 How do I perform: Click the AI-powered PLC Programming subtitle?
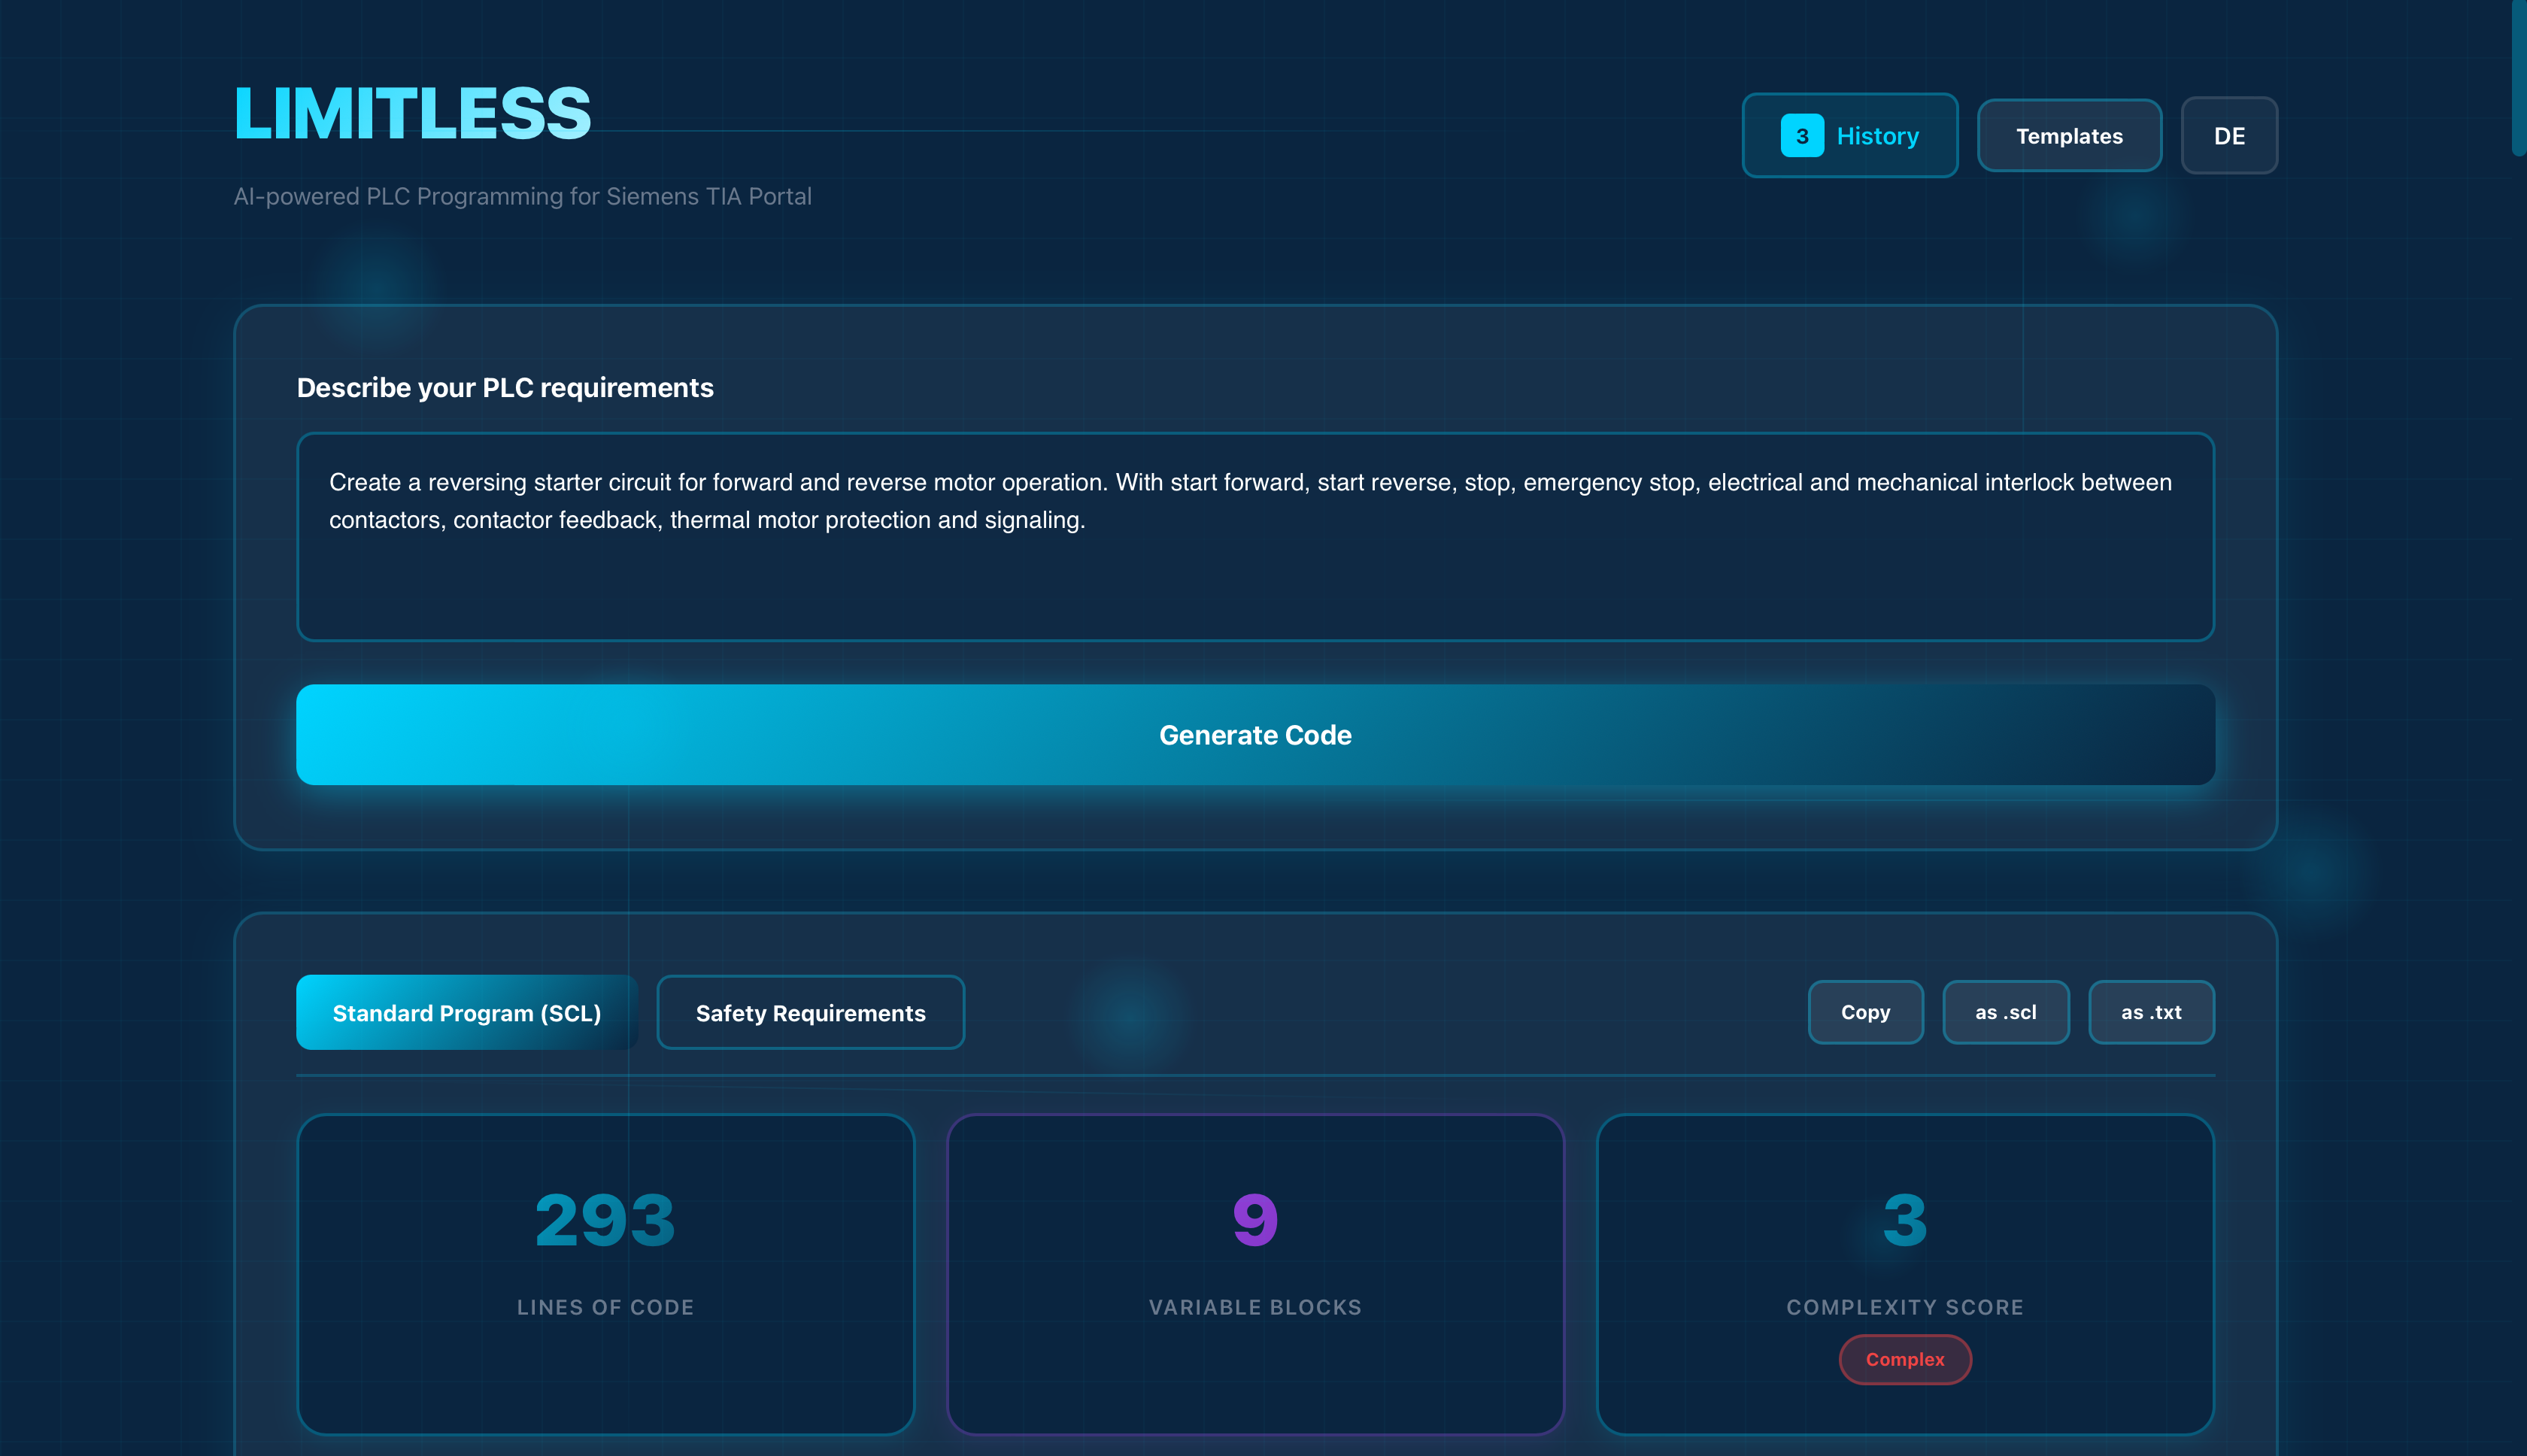click(523, 196)
